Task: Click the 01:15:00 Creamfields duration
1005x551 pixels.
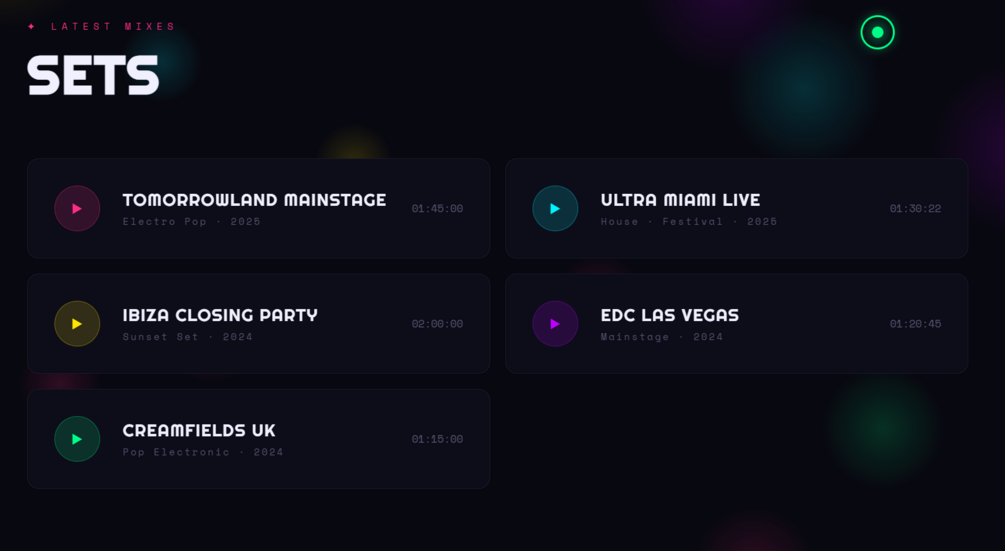Action: point(437,439)
